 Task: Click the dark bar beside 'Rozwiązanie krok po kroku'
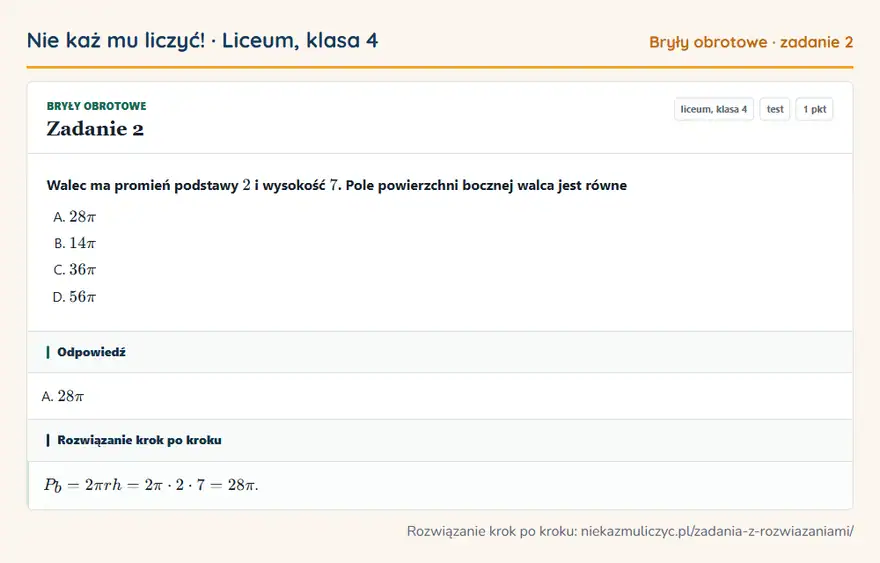point(48,440)
